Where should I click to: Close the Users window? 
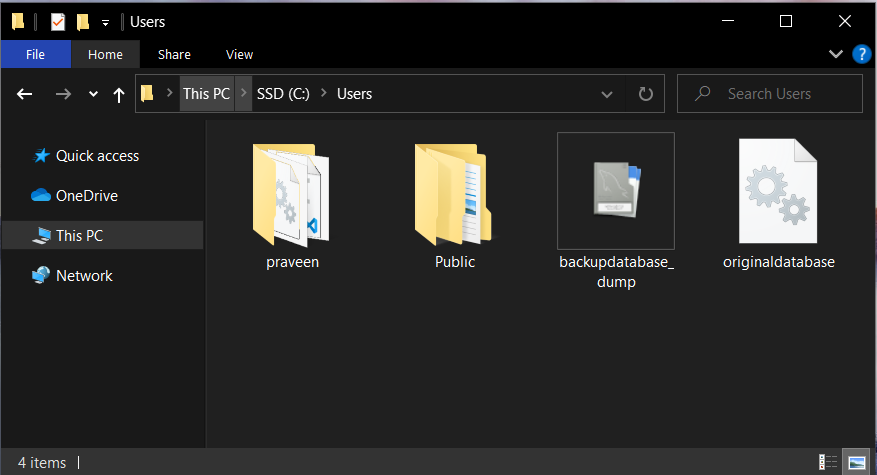tap(845, 21)
